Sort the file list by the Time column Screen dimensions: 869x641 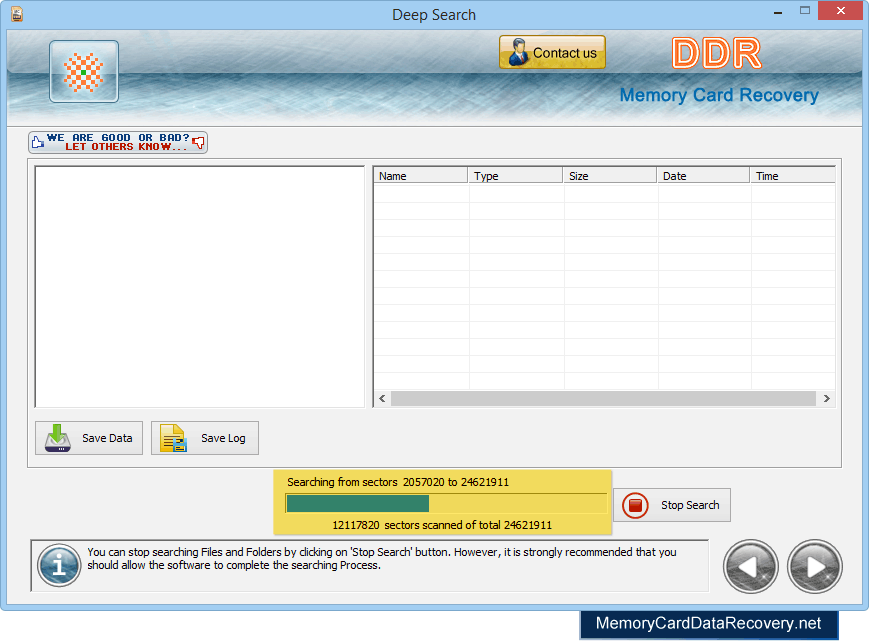pyautogui.click(x=793, y=176)
